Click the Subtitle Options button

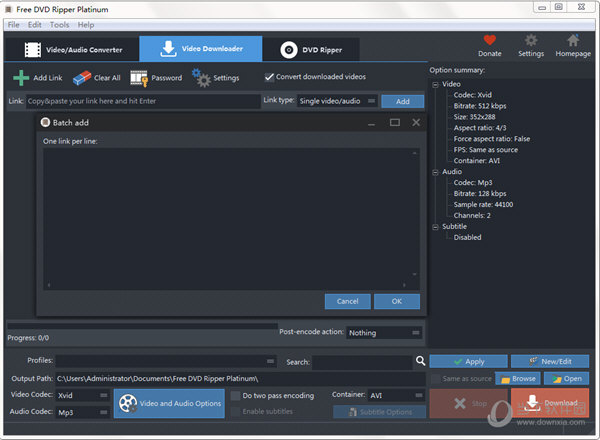click(380, 412)
